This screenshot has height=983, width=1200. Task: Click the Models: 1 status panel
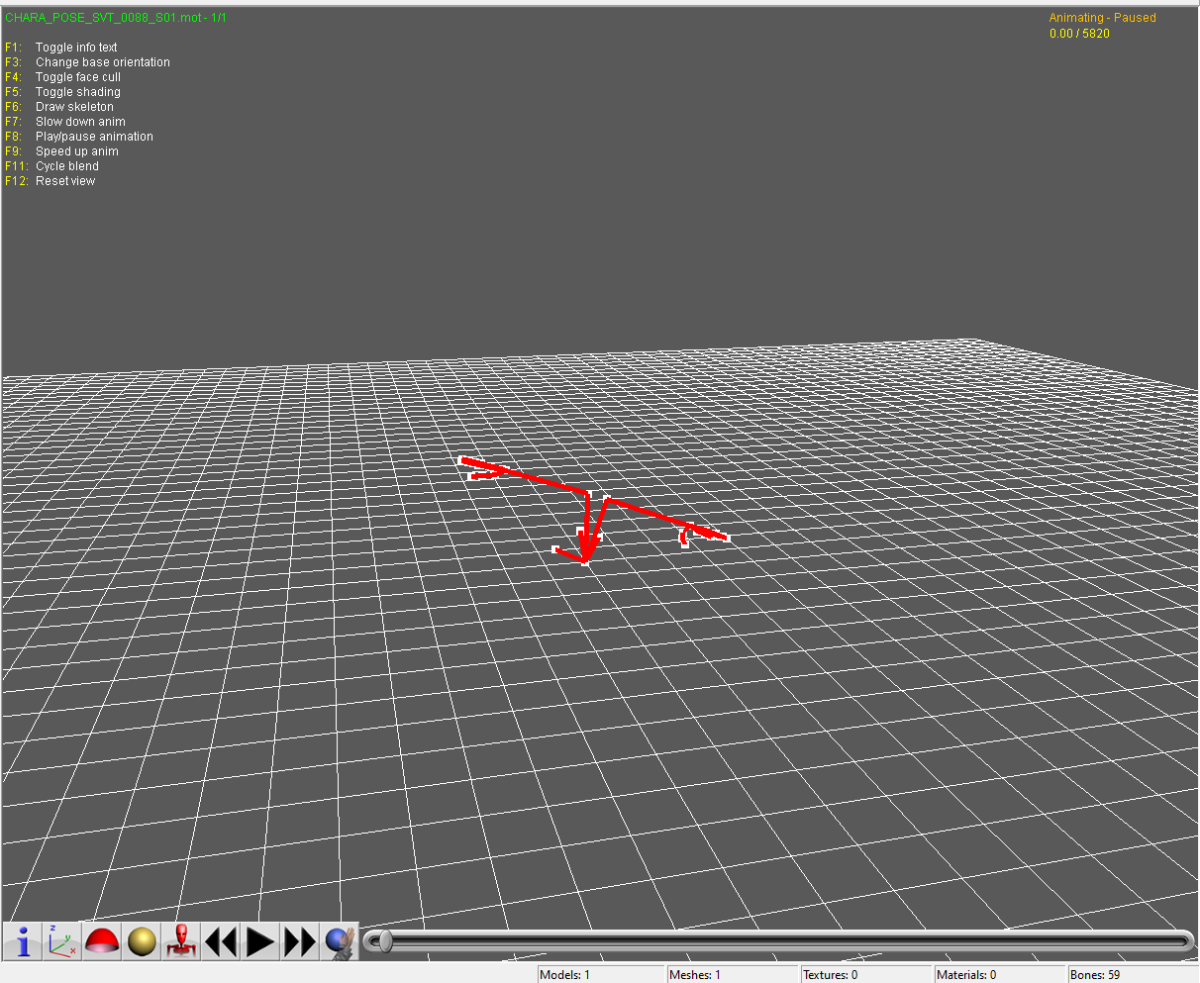pos(600,974)
